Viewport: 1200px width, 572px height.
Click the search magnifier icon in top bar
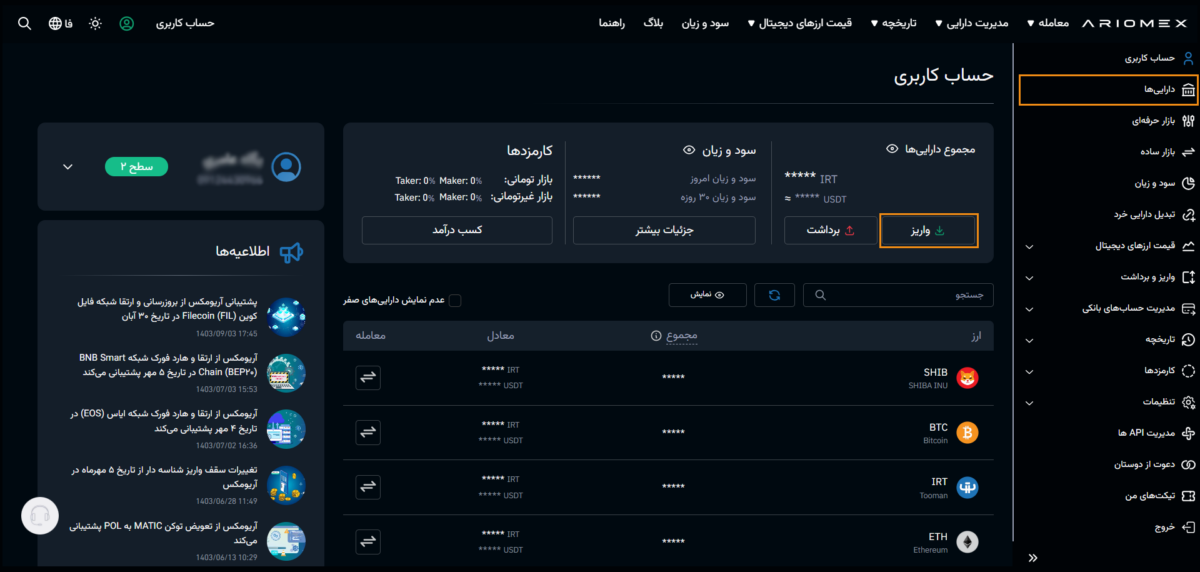click(x=25, y=23)
